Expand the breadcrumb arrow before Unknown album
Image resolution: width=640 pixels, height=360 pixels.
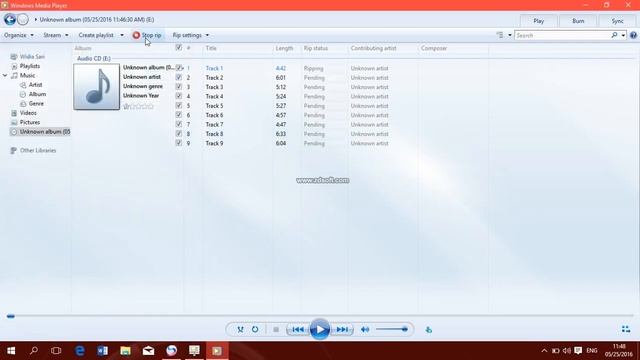click(x=36, y=20)
